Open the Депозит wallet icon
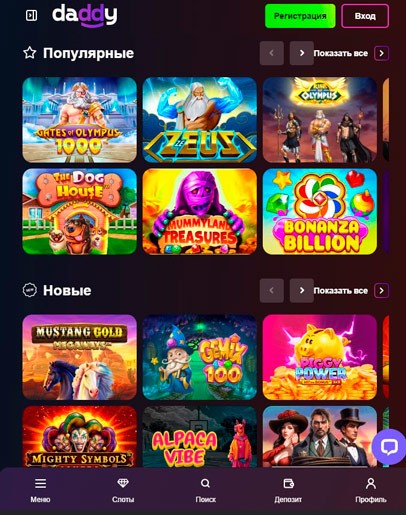This screenshot has height=515, width=406. coord(288,483)
